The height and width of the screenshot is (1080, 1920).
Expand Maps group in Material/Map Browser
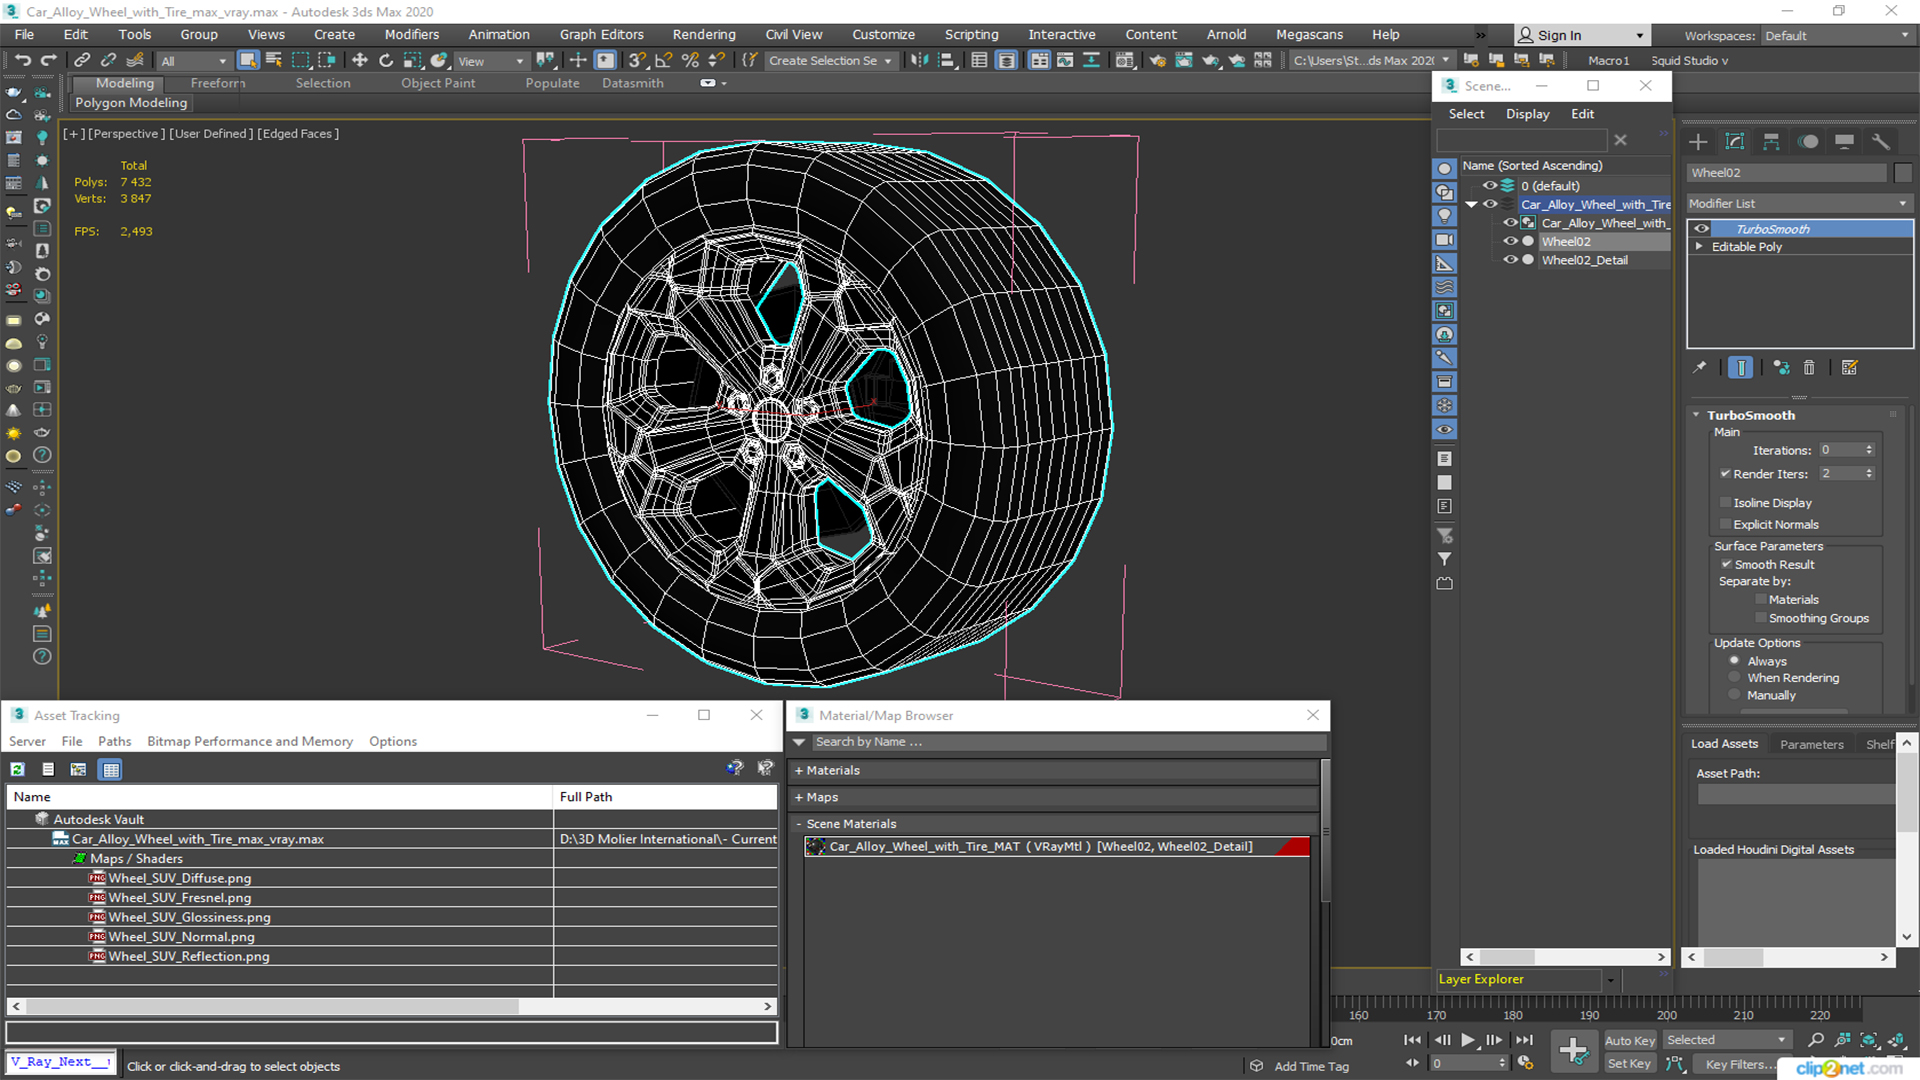(x=799, y=797)
